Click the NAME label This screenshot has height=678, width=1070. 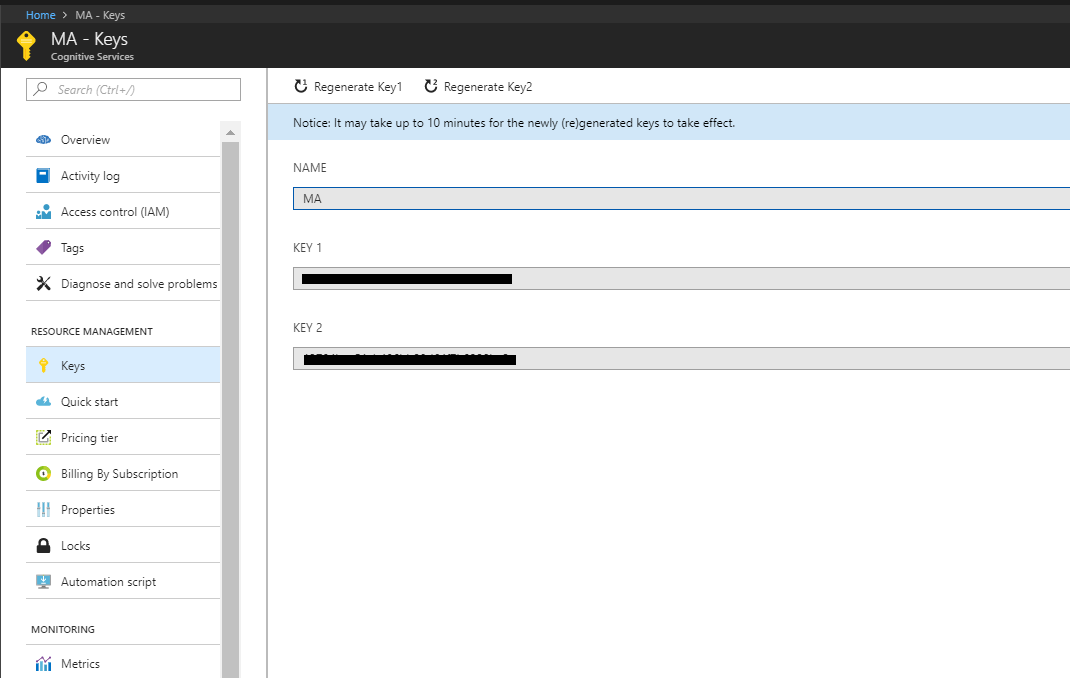(310, 168)
